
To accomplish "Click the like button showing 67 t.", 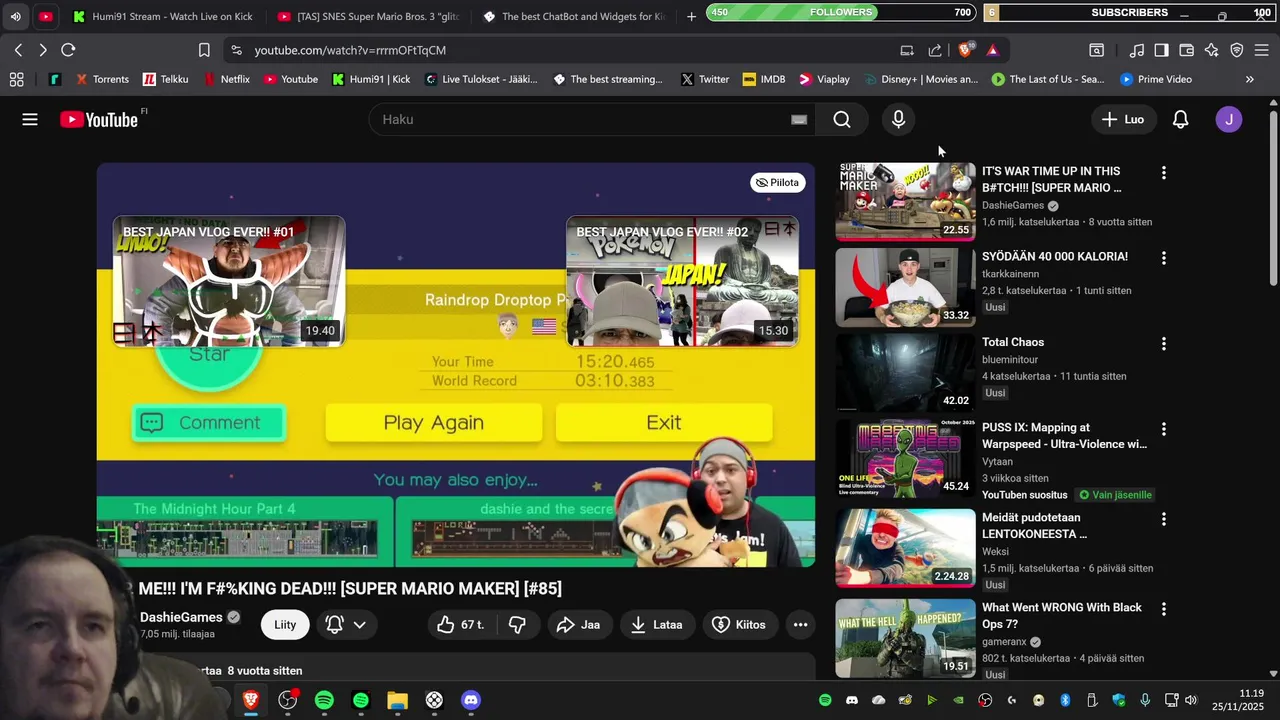I will 460,625.
